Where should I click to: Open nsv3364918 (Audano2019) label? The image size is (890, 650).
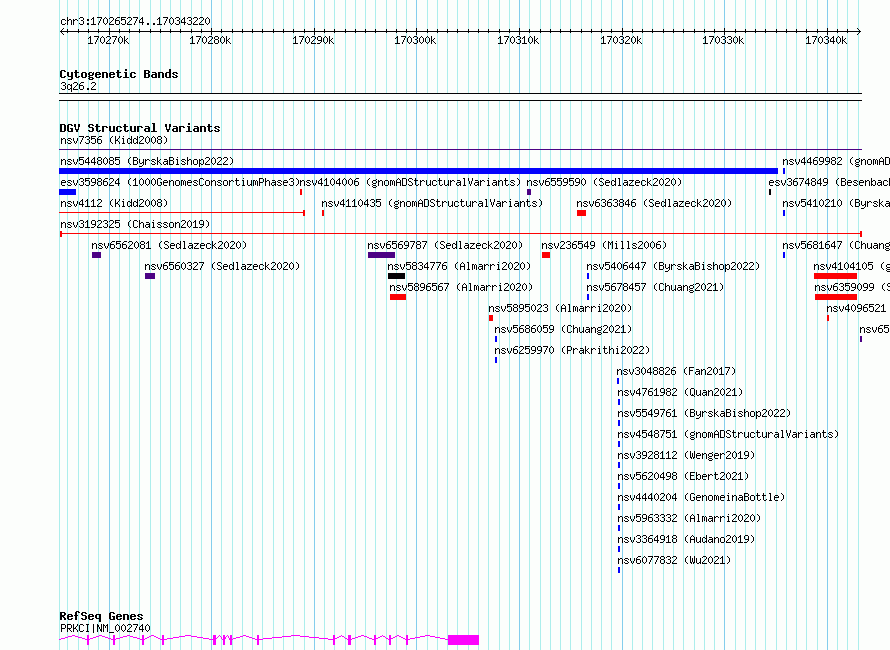tap(686, 539)
